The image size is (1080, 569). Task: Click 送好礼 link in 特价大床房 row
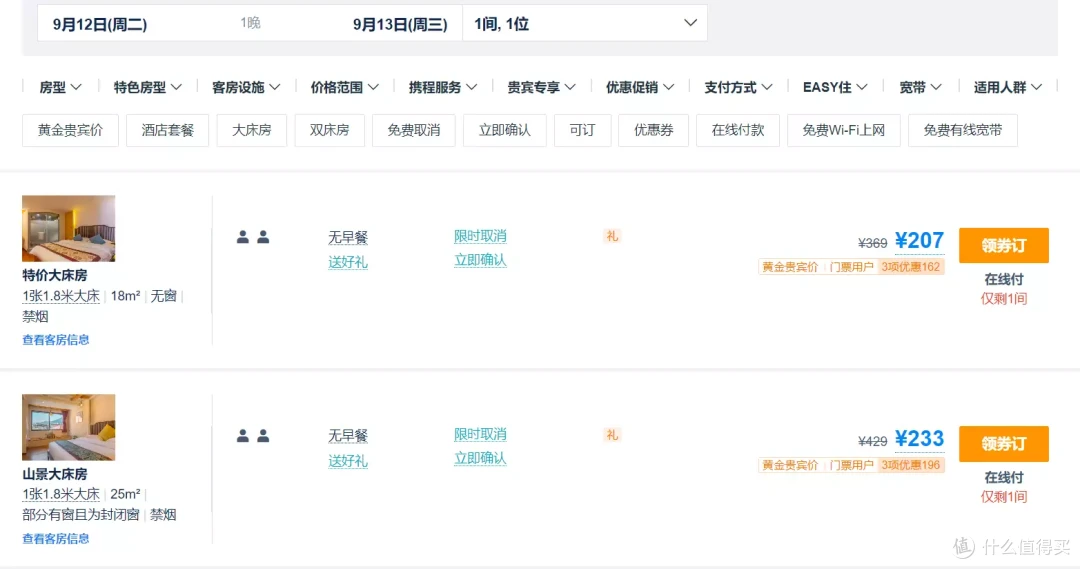348,262
